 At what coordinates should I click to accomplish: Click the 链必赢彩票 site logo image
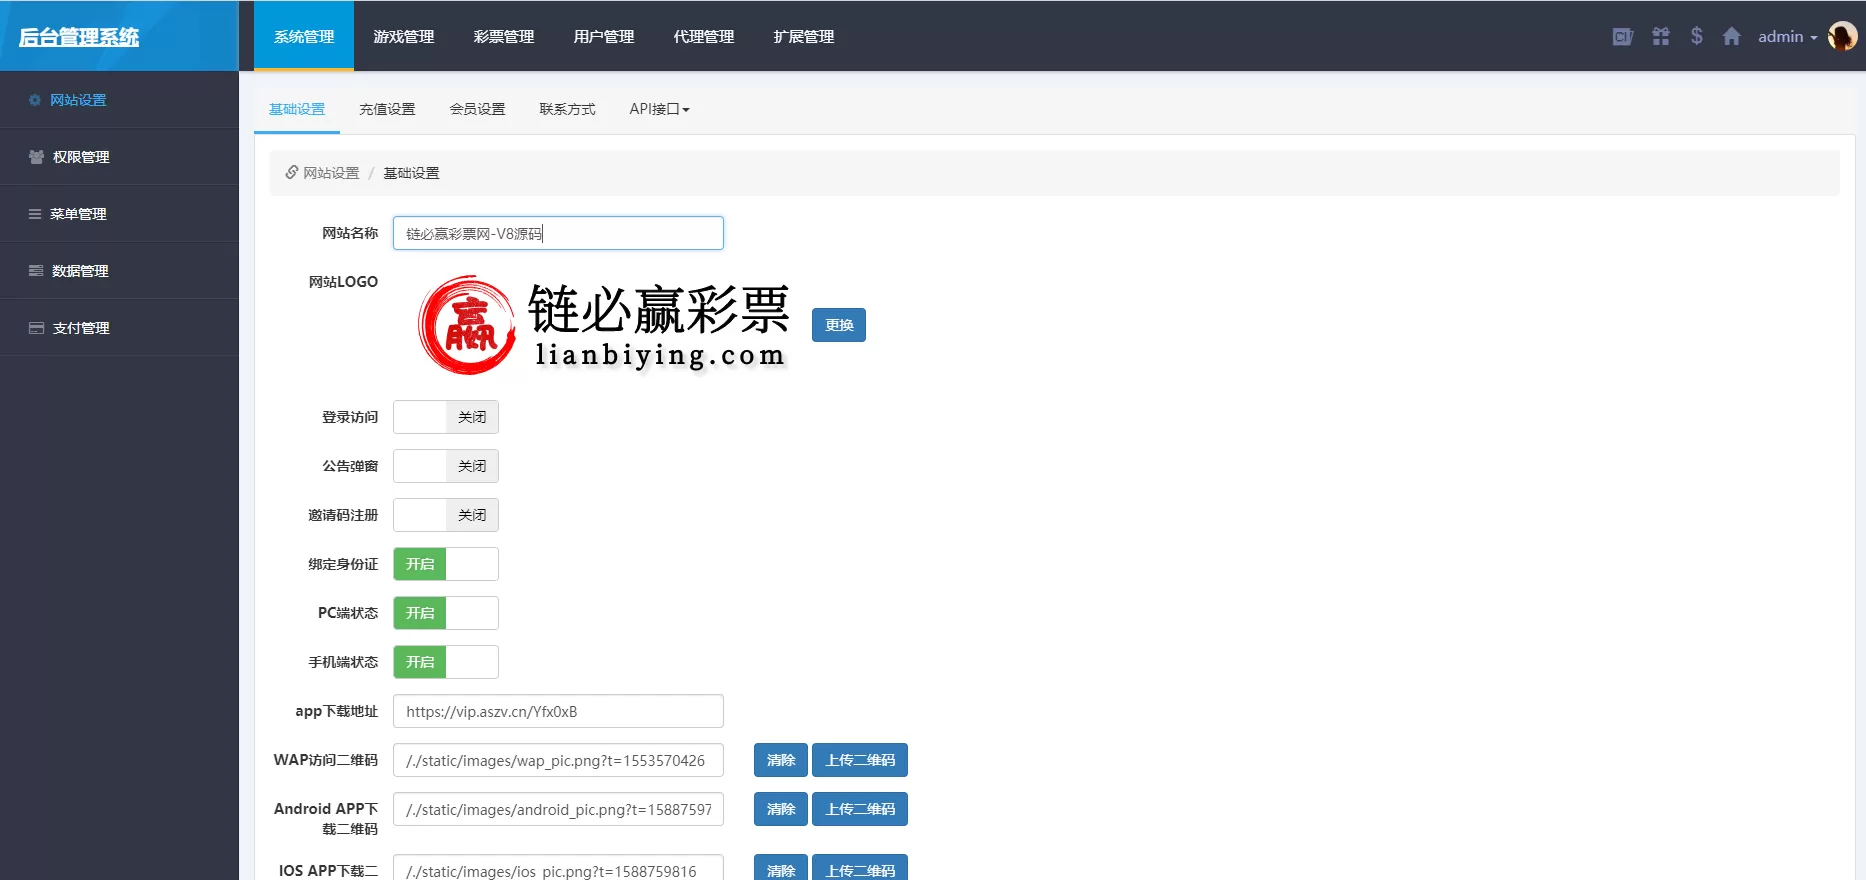[x=603, y=325]
